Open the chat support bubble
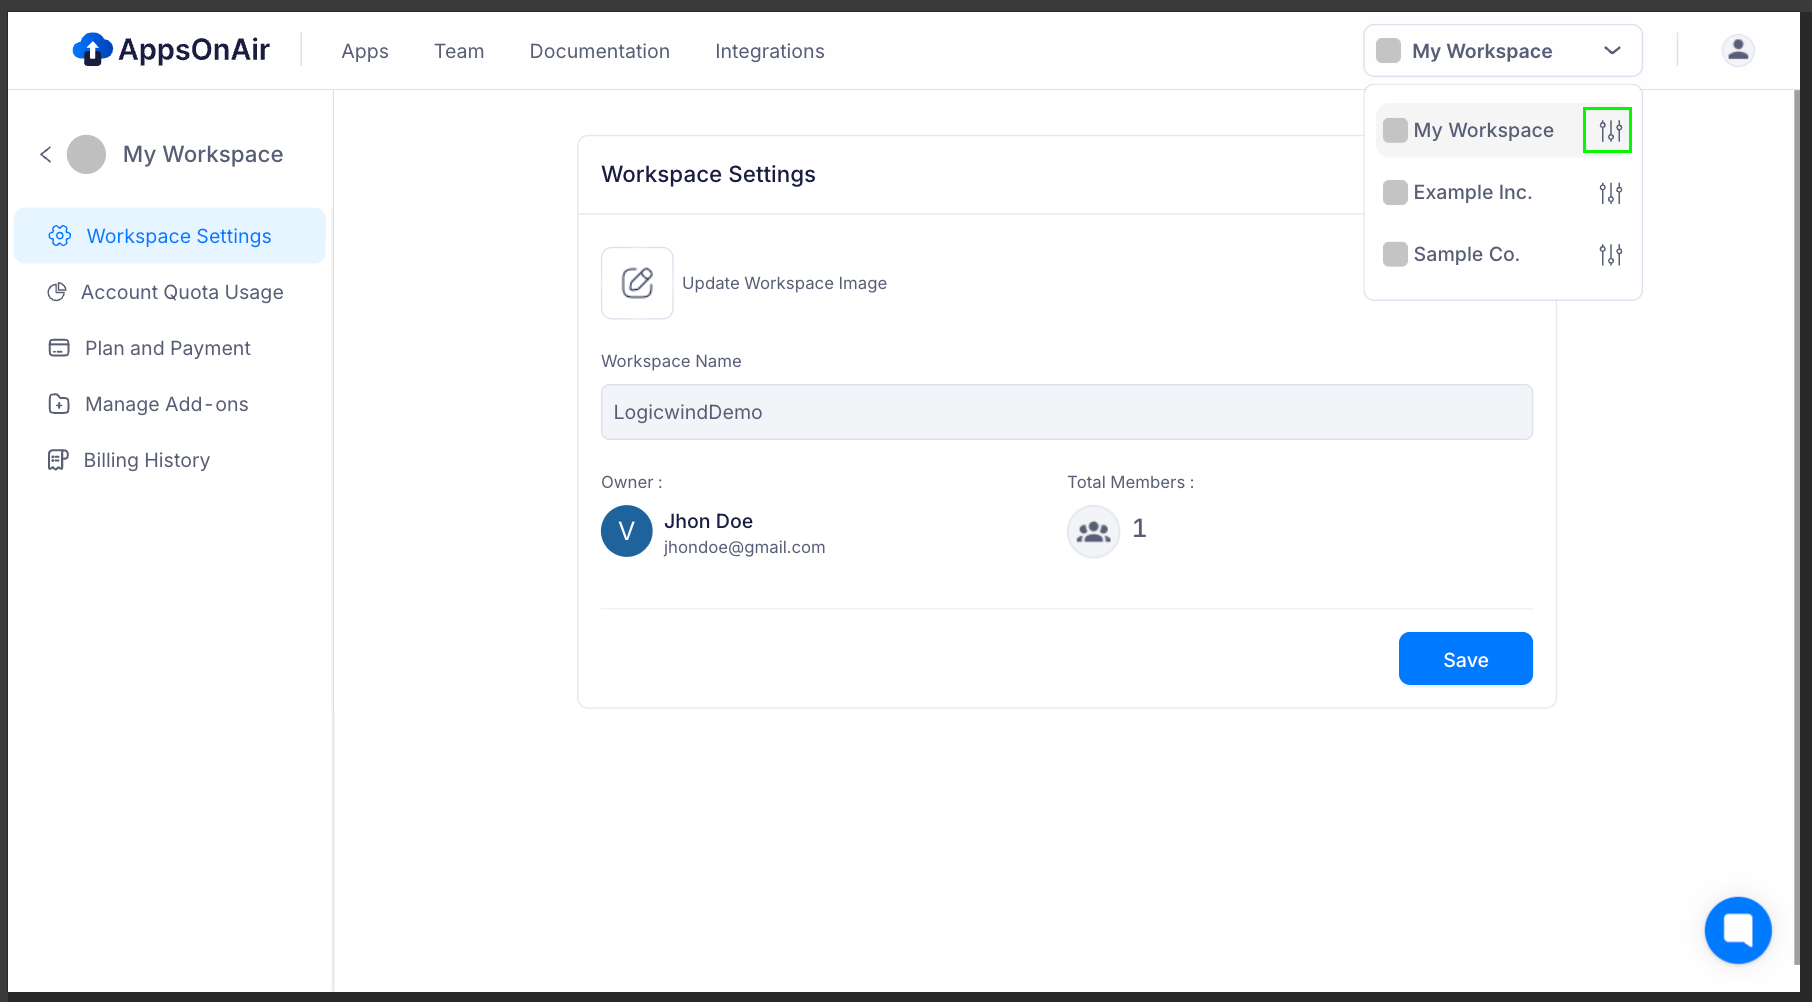Screen dimensions: 1812x1002 tap(1737, 929)
